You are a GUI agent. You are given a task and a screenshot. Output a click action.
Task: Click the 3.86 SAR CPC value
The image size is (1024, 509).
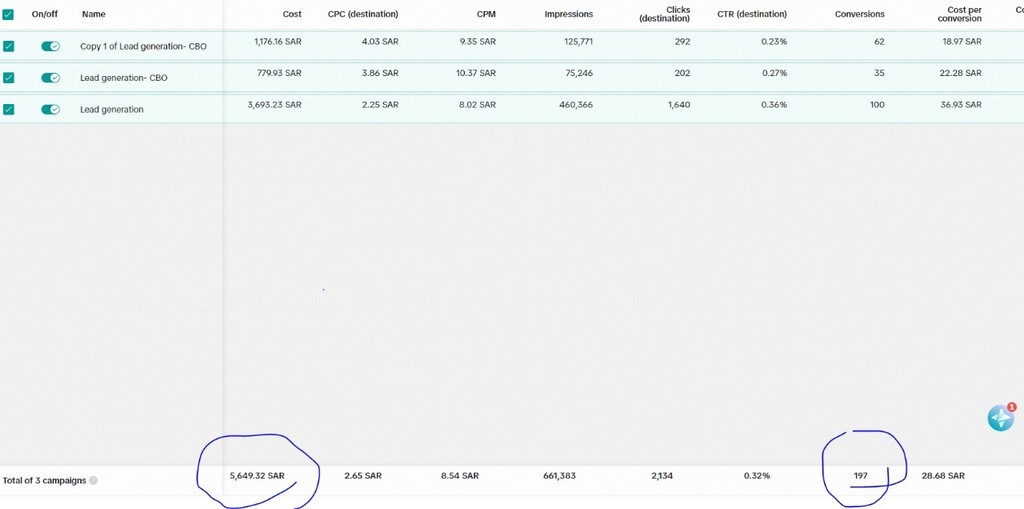(380, 73)
